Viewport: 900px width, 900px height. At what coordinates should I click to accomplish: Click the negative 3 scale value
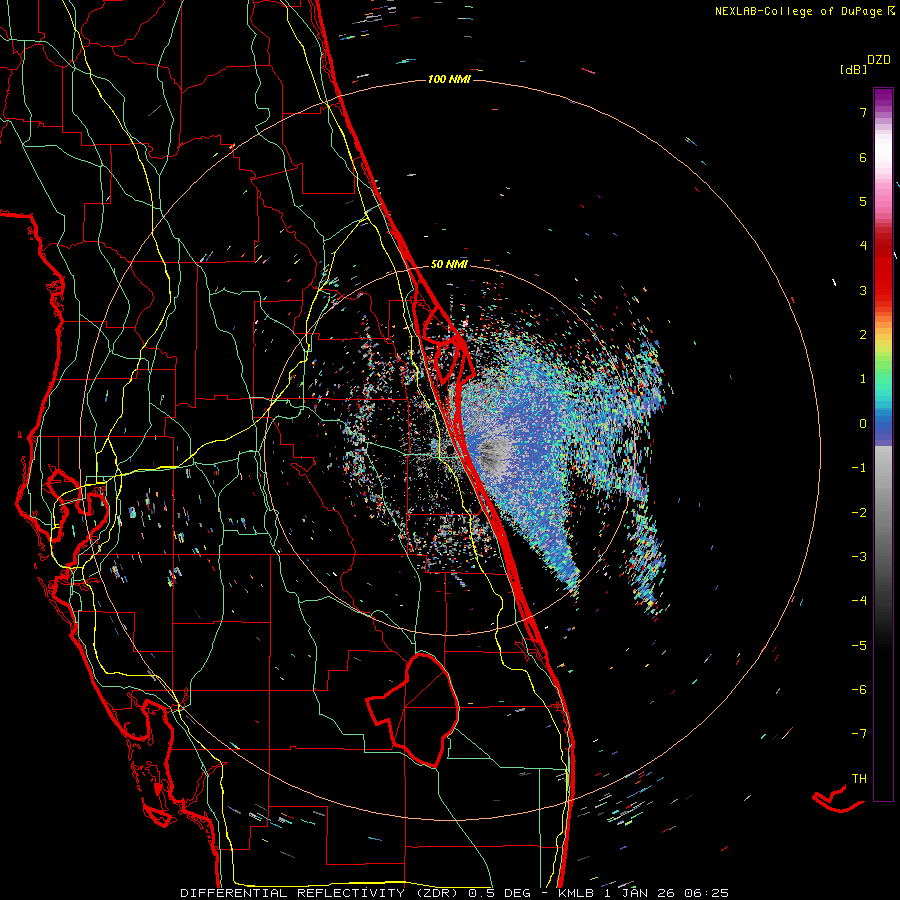(859, 556)
